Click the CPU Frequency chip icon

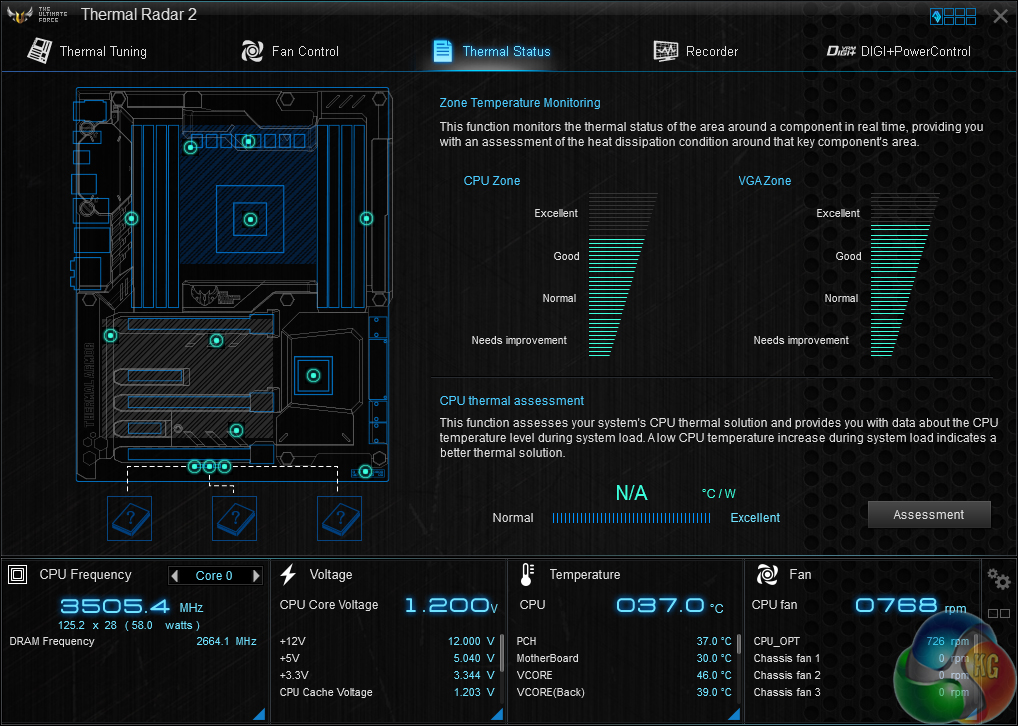[x=18, y=575]
